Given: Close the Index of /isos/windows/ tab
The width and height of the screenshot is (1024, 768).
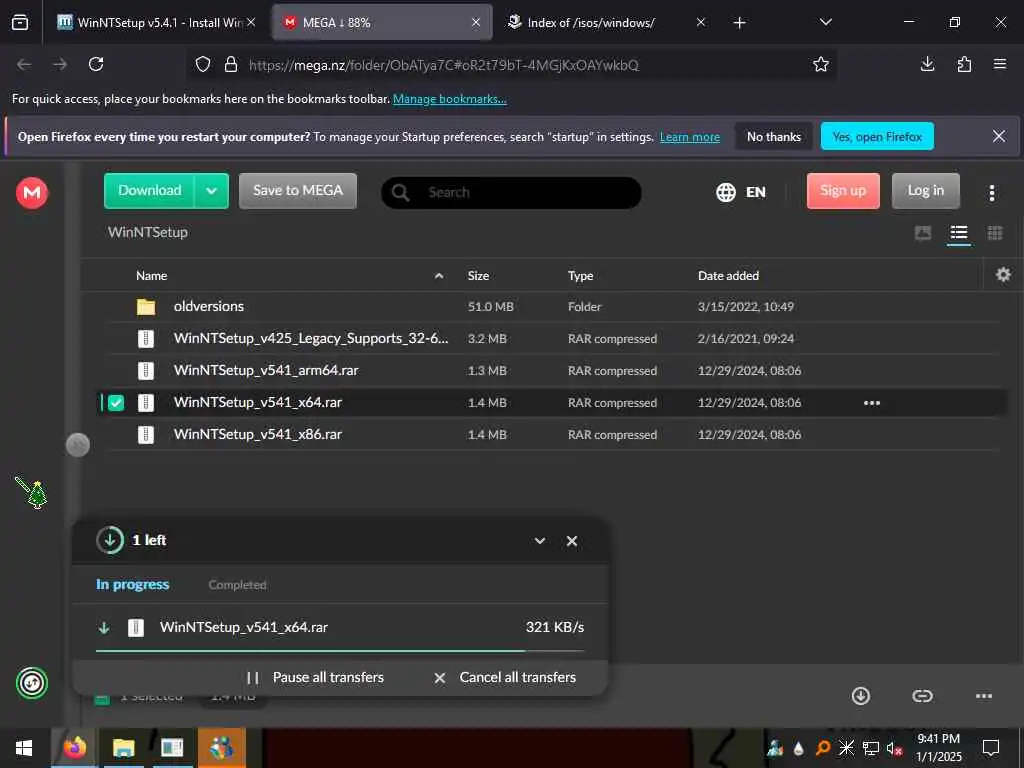Looking at the screenshot, I should coord(701,22).
